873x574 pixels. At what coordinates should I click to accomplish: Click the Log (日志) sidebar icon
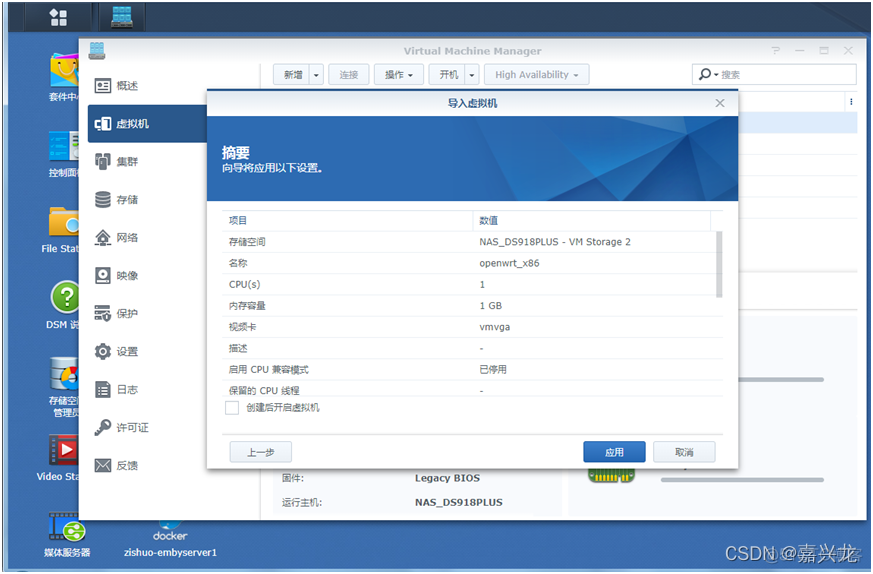point(102,389)
